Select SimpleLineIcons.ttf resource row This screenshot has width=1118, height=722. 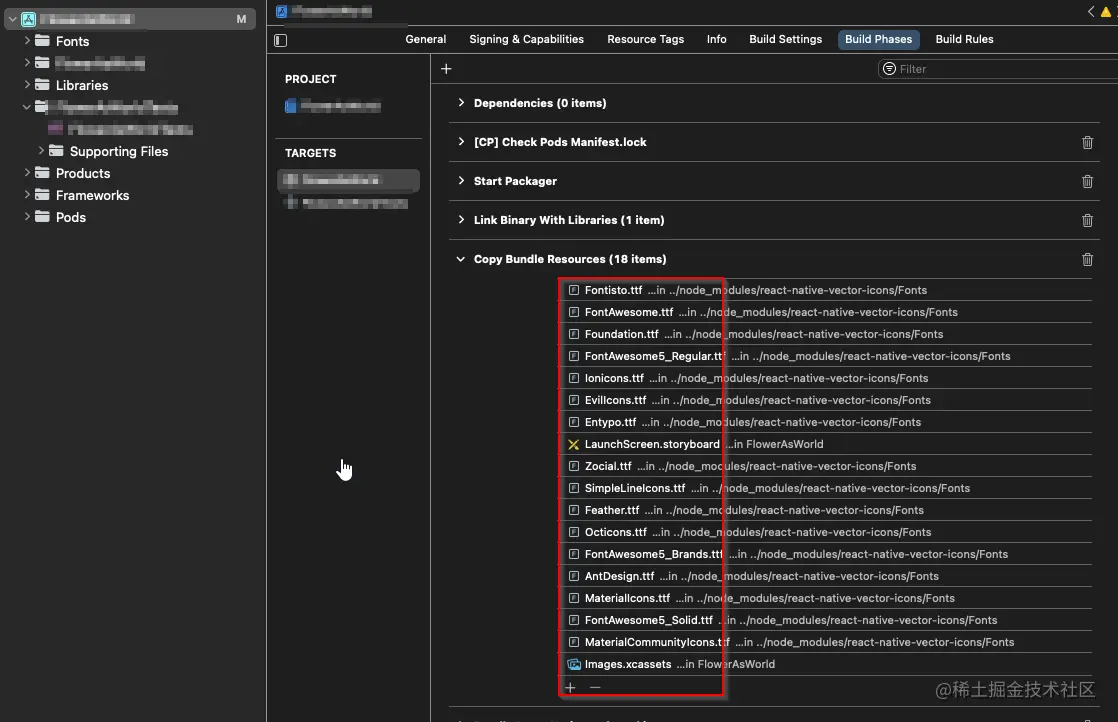pyautogui.click(x=827, y=488)
